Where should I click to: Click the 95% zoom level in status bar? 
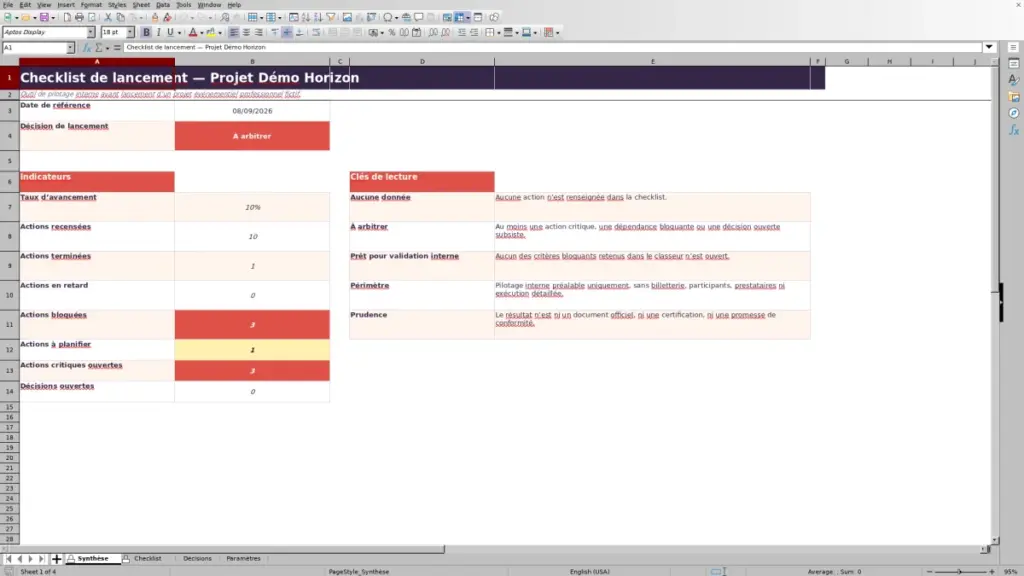point(1011,571)
